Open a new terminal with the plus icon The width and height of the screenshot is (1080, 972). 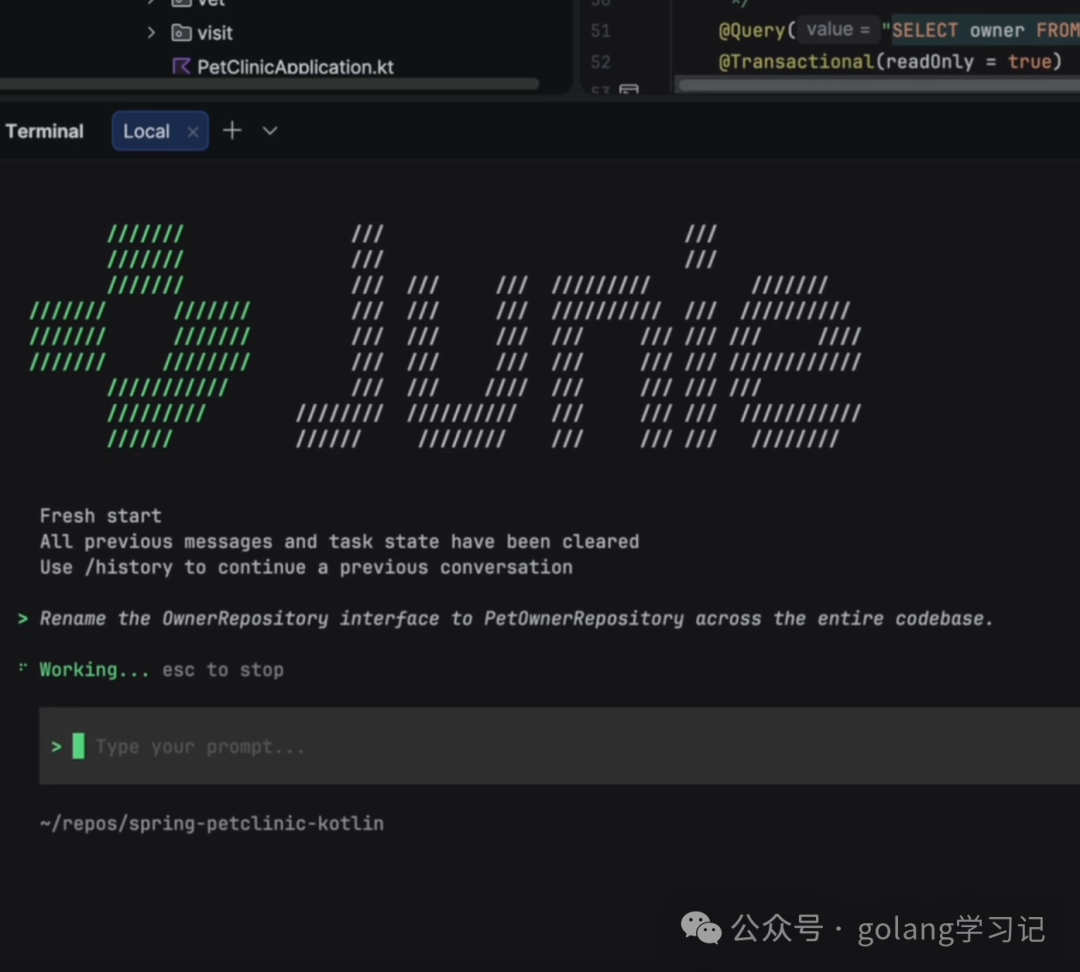tap(232, 130)
